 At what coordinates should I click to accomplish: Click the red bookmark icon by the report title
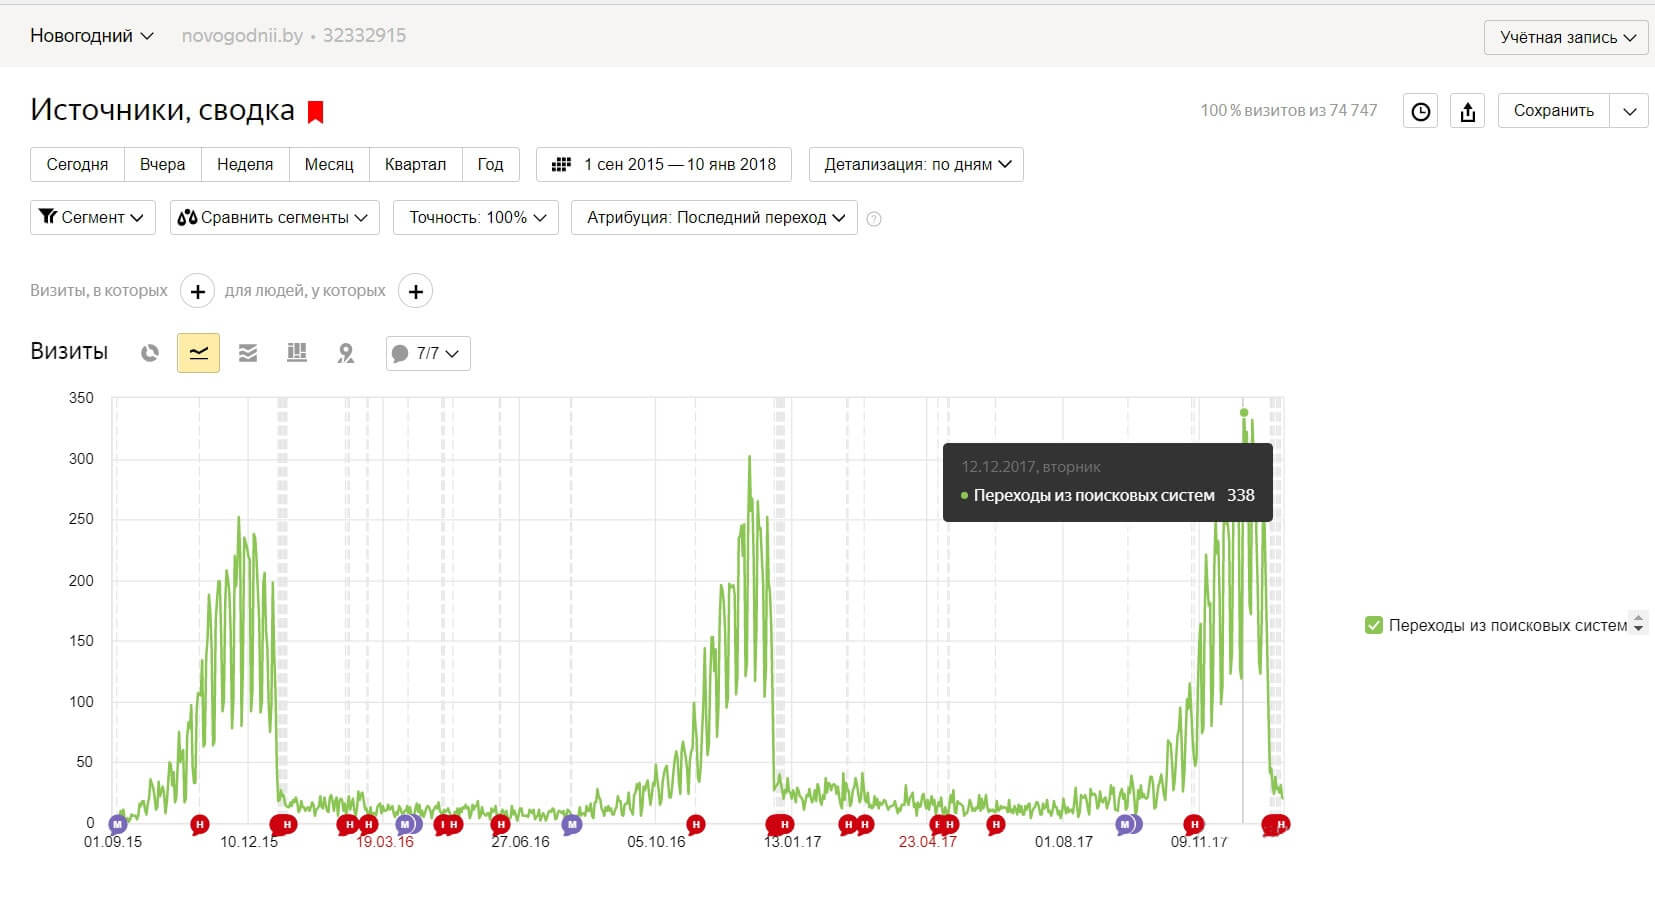coord(316,112)
